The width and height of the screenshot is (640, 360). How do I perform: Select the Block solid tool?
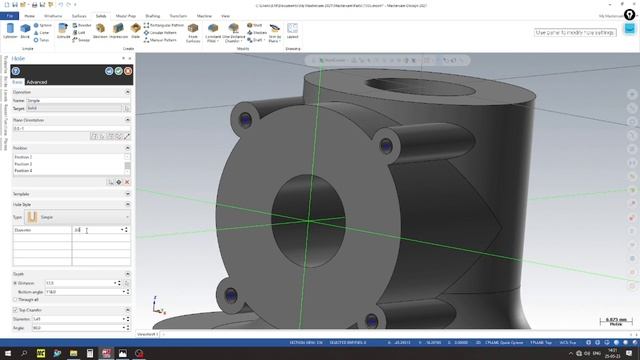coord(25,31)
